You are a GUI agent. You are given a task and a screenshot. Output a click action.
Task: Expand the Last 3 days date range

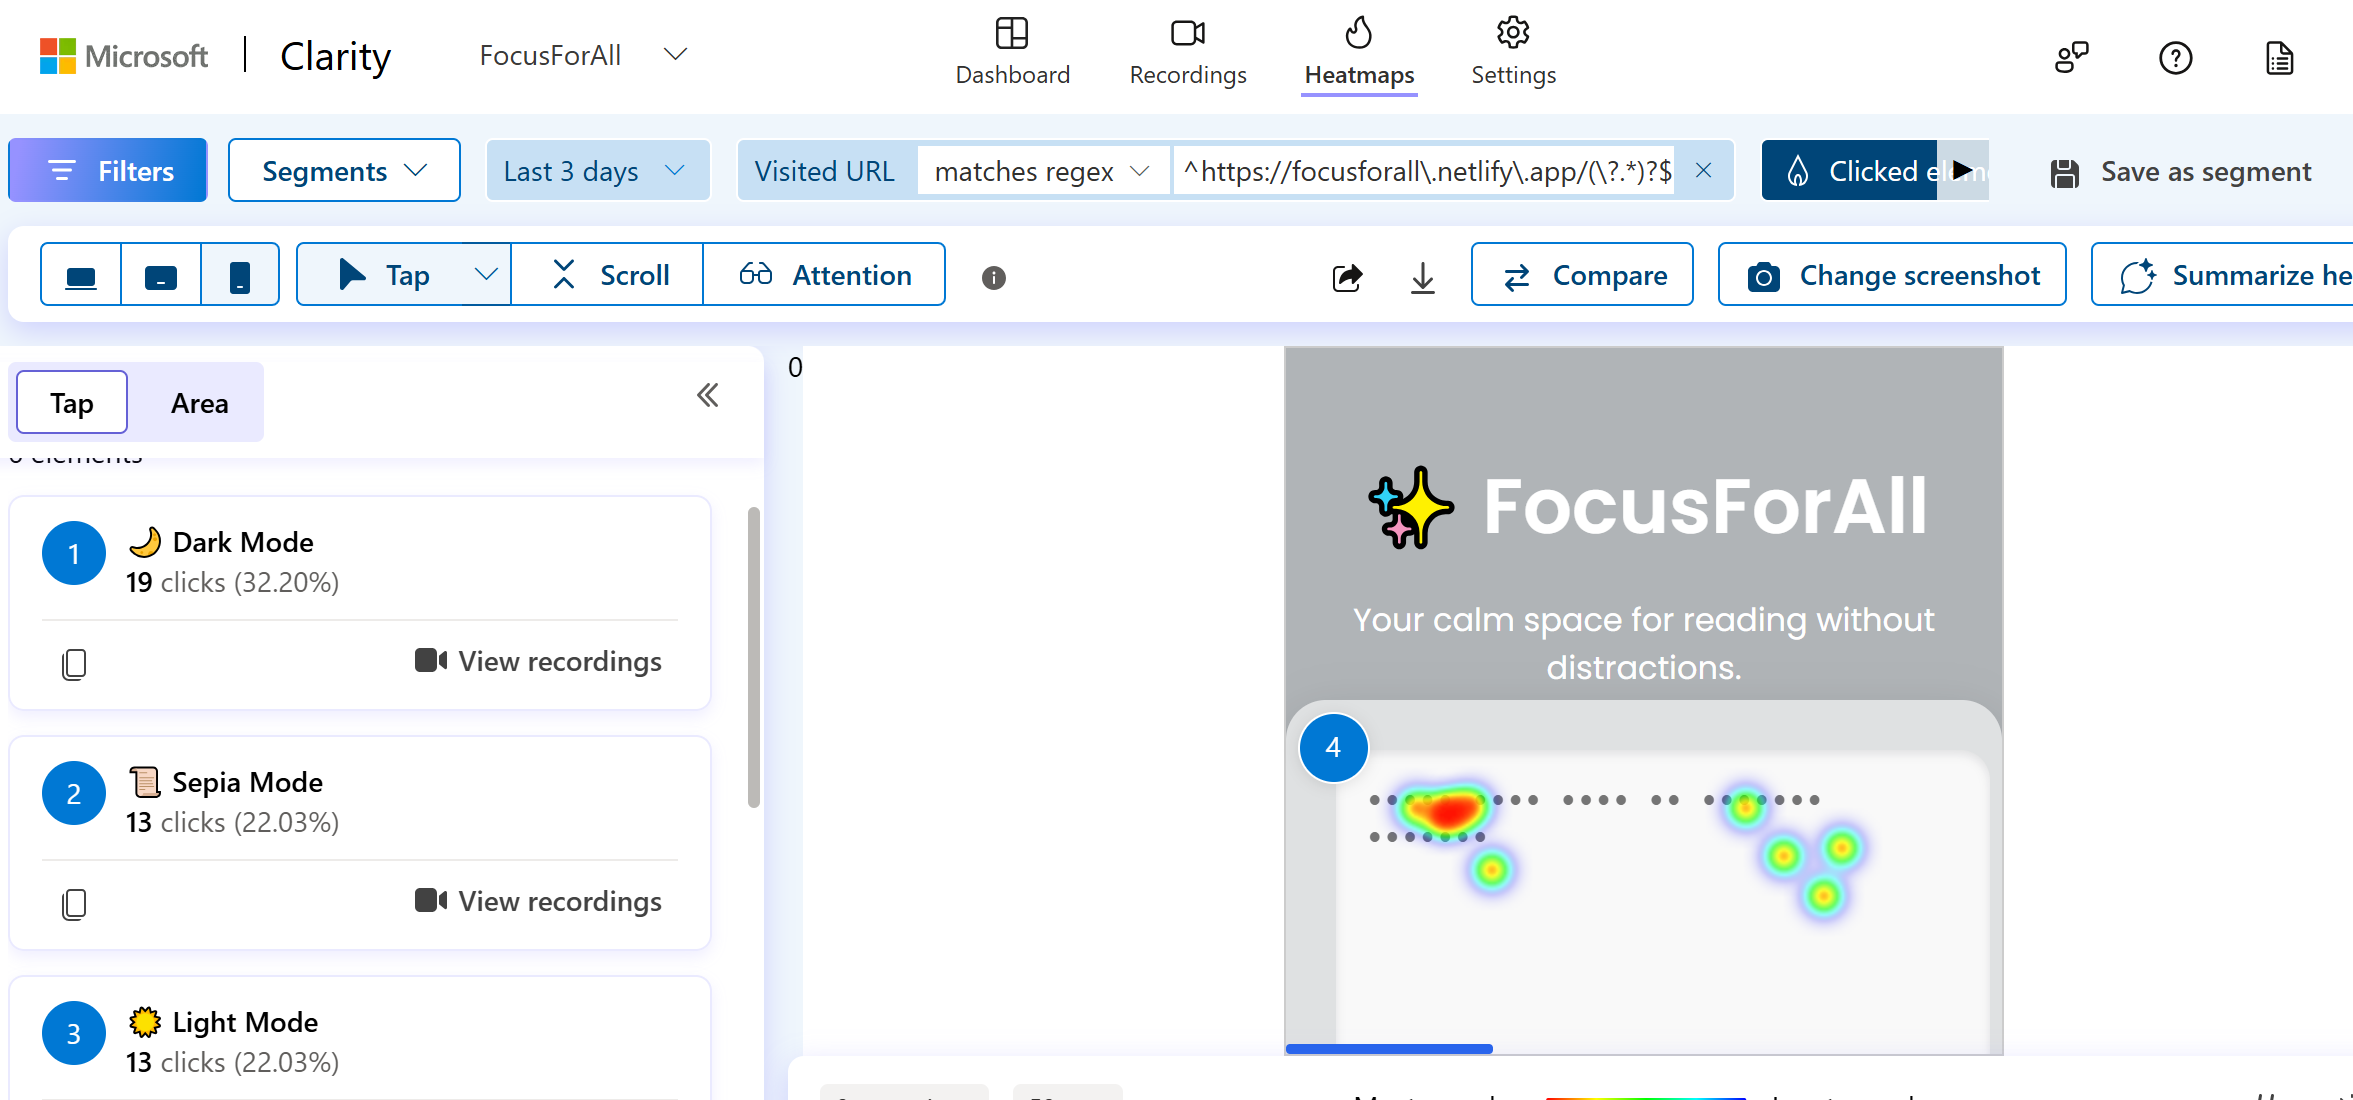click(x=596, y=171)
